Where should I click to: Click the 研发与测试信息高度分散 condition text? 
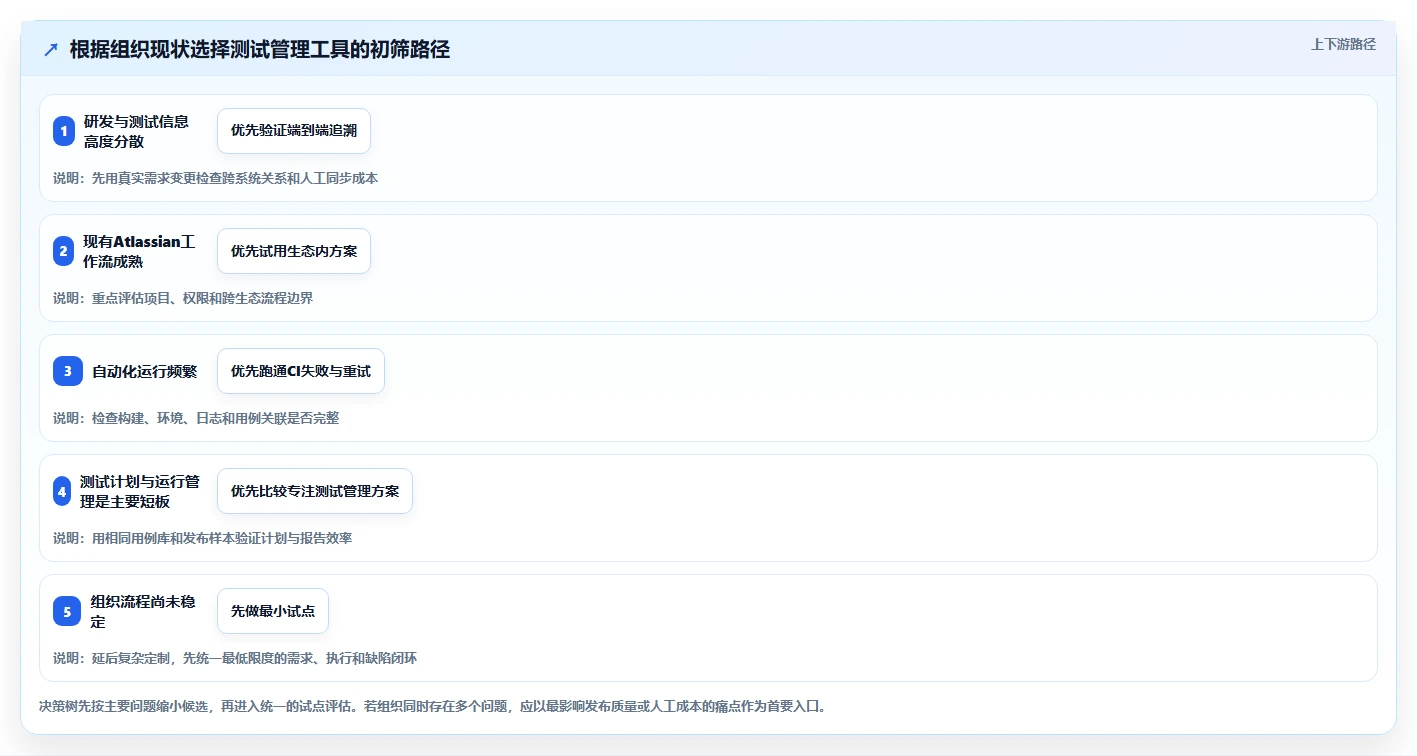pyautogui.click(x=136, y=131)
